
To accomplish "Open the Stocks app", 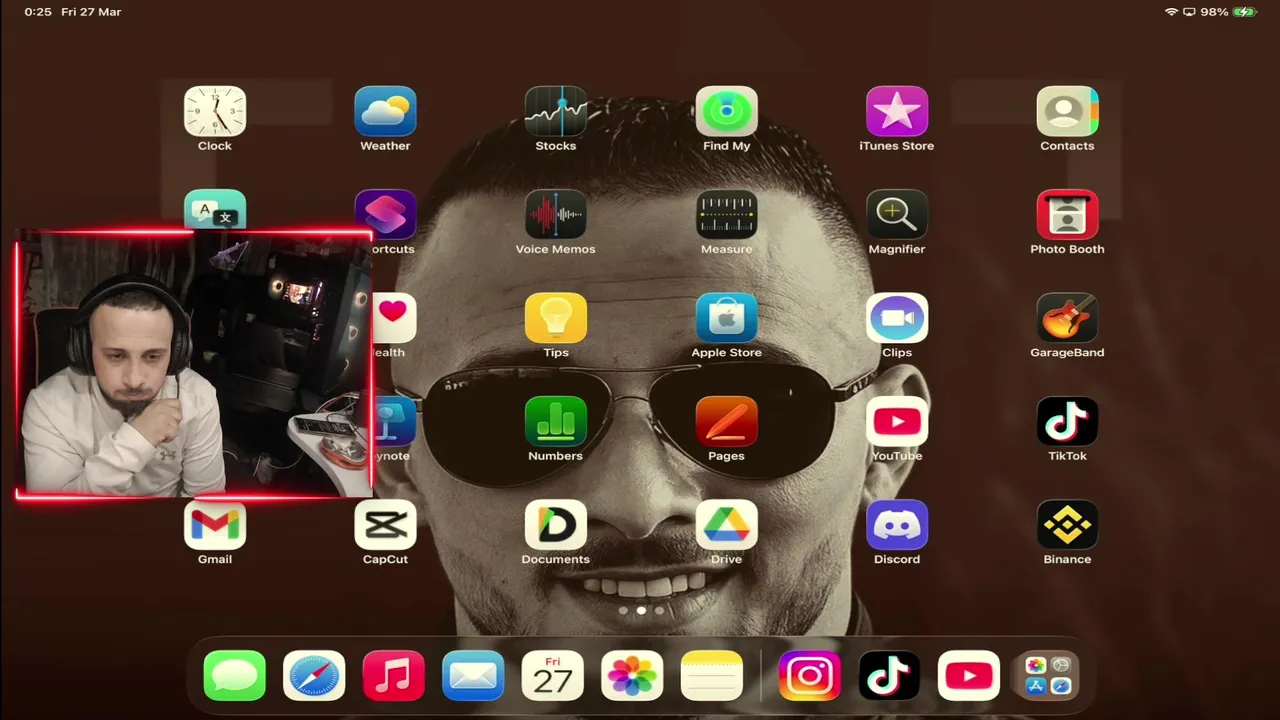I will point(556,111).
